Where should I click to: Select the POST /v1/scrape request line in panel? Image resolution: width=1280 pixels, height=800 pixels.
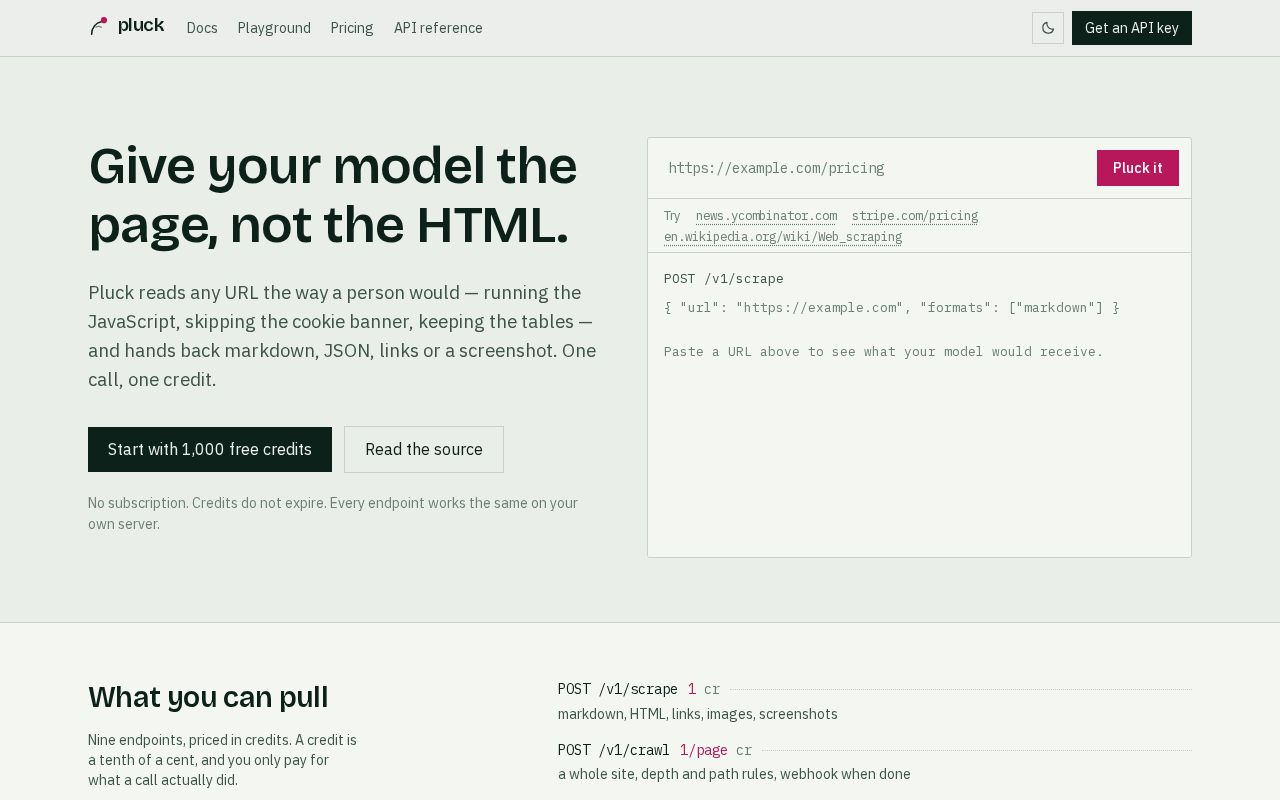pos(724,279)
